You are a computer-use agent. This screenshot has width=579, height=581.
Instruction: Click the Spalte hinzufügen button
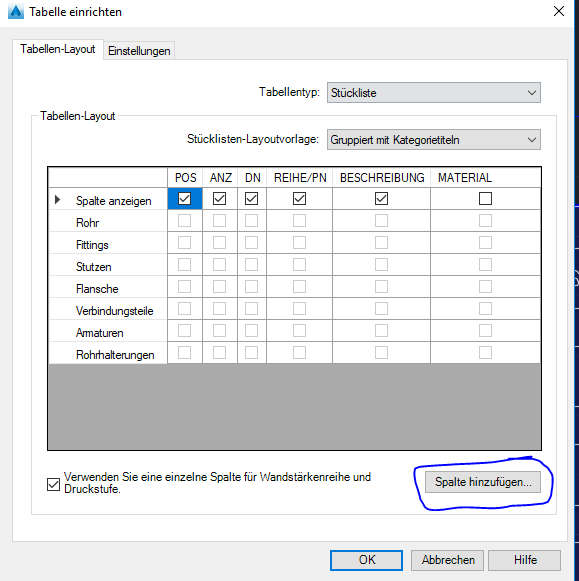click(483, 482)
